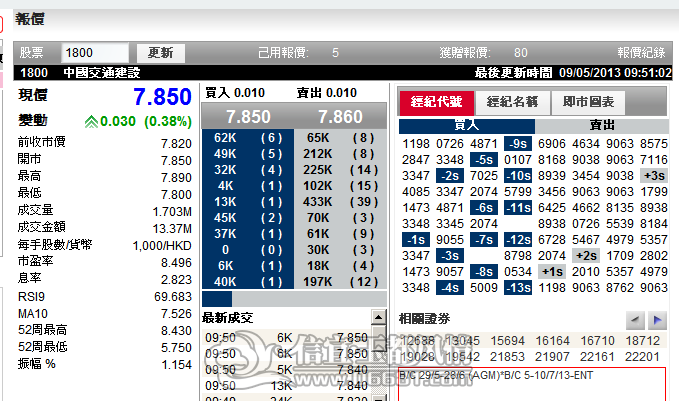
Task: Select broker code 4085 in buy list
Action: point(416,192)
